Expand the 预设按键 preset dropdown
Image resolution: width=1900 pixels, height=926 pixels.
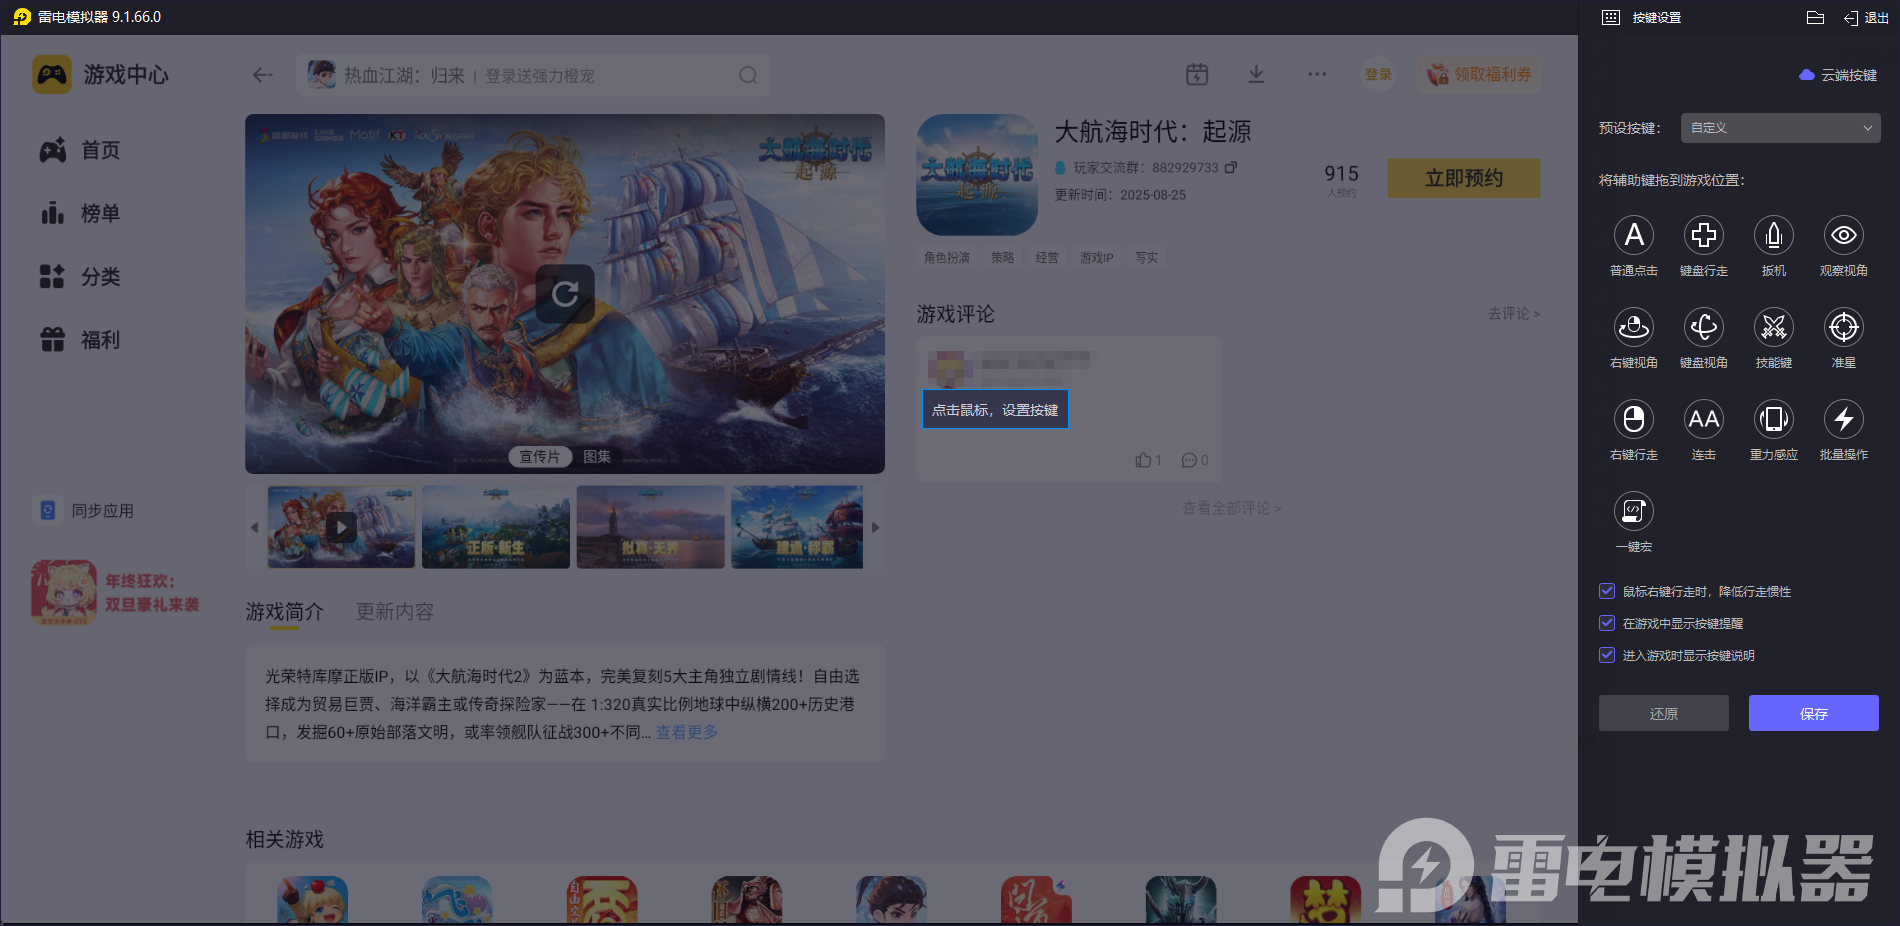1780,128
